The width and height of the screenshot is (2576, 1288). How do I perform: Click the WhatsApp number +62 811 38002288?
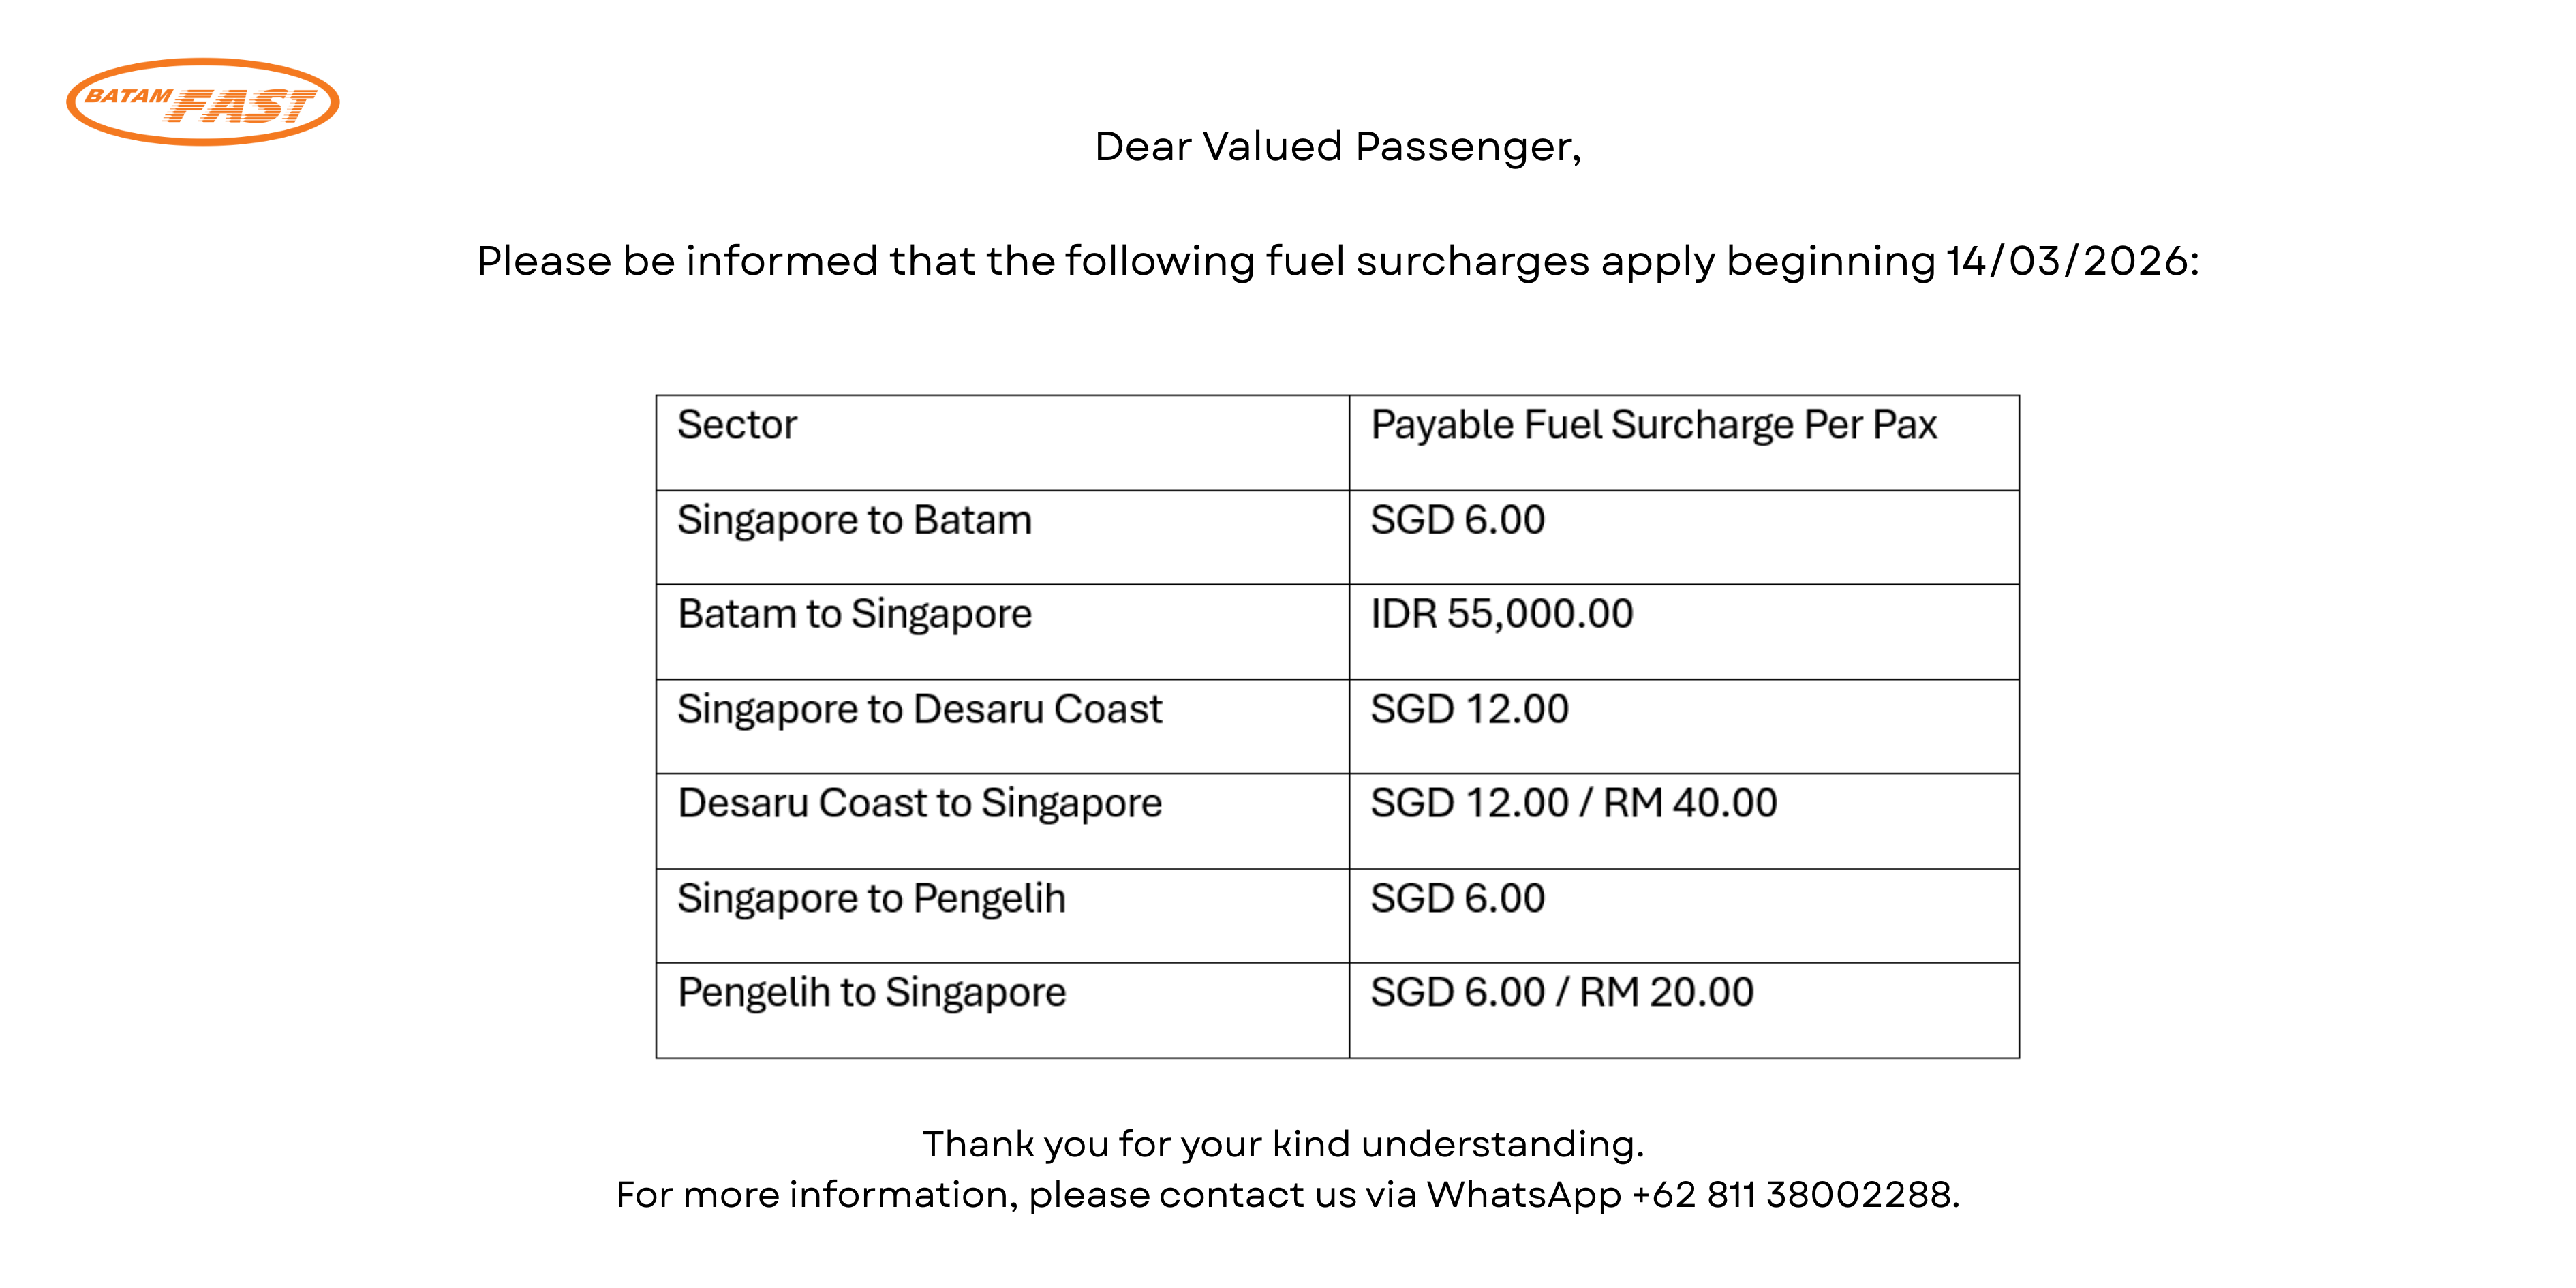(x=1794, y=1195)
